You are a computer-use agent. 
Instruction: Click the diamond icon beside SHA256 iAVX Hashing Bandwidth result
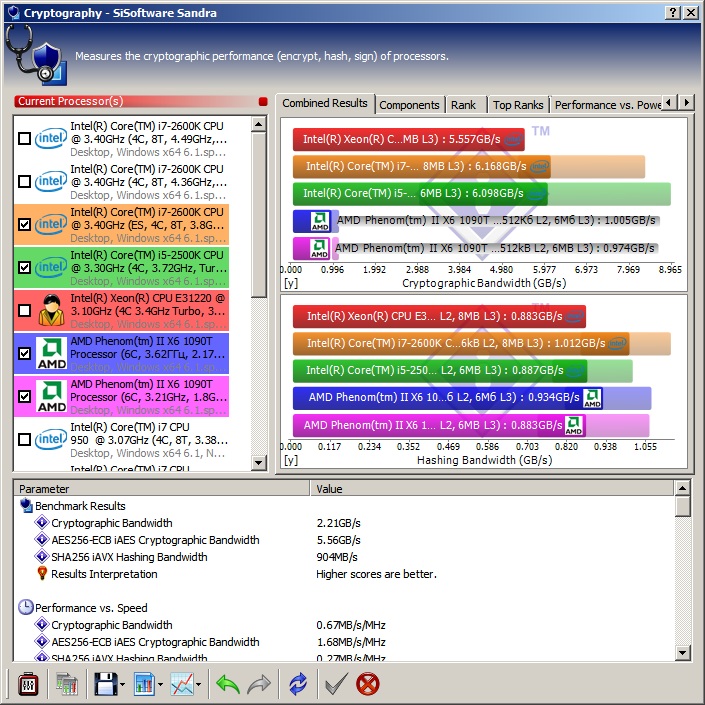[x=42, y=556]
